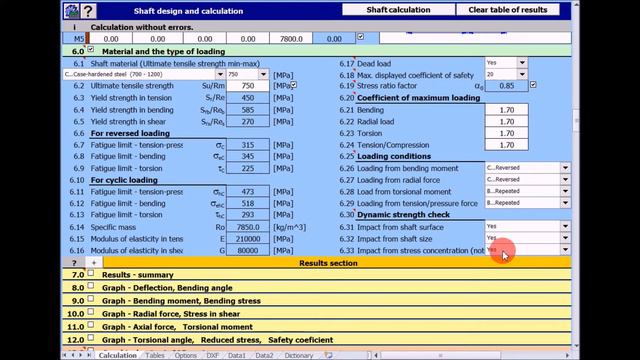Switch to the Options sheet tab
The image size is (640, 360).
pos(185,356)
